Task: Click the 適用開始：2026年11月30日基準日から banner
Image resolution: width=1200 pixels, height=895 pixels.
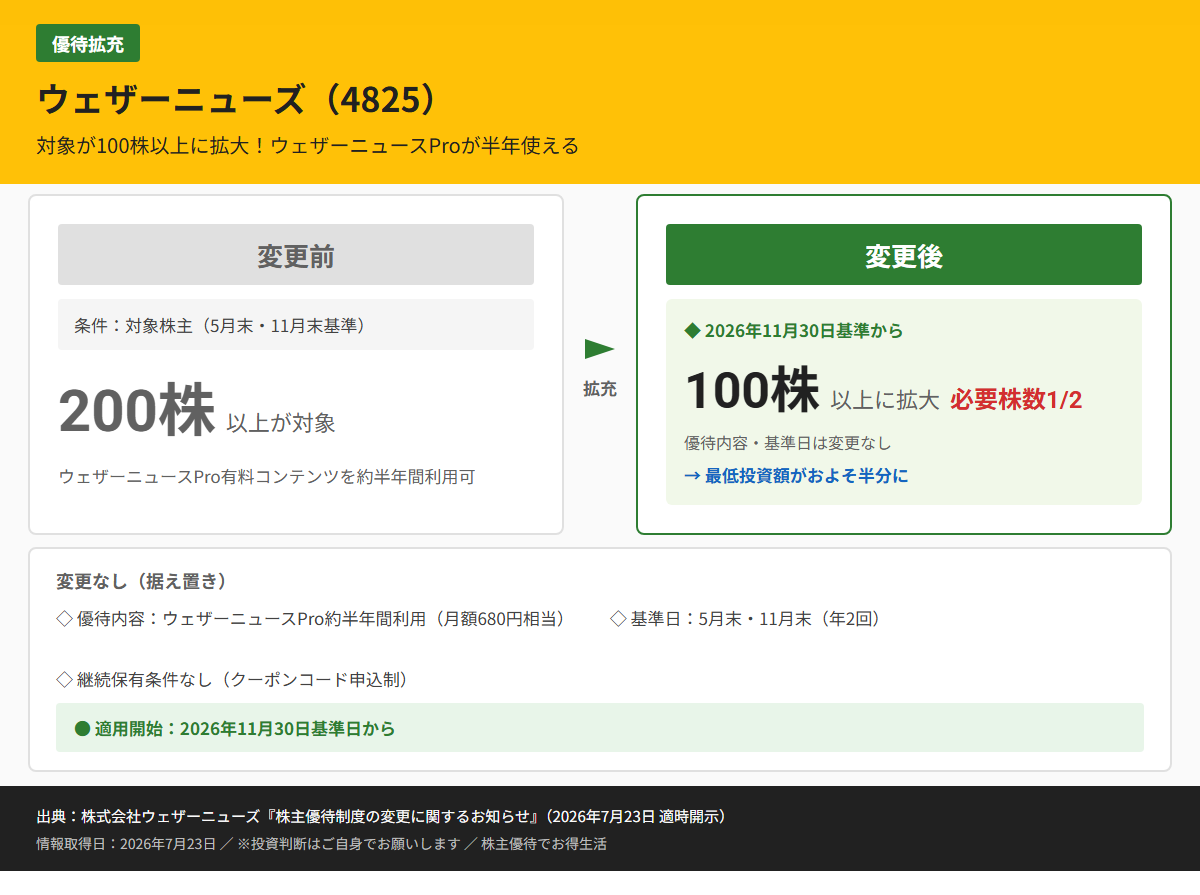Action: click(600, 728)
